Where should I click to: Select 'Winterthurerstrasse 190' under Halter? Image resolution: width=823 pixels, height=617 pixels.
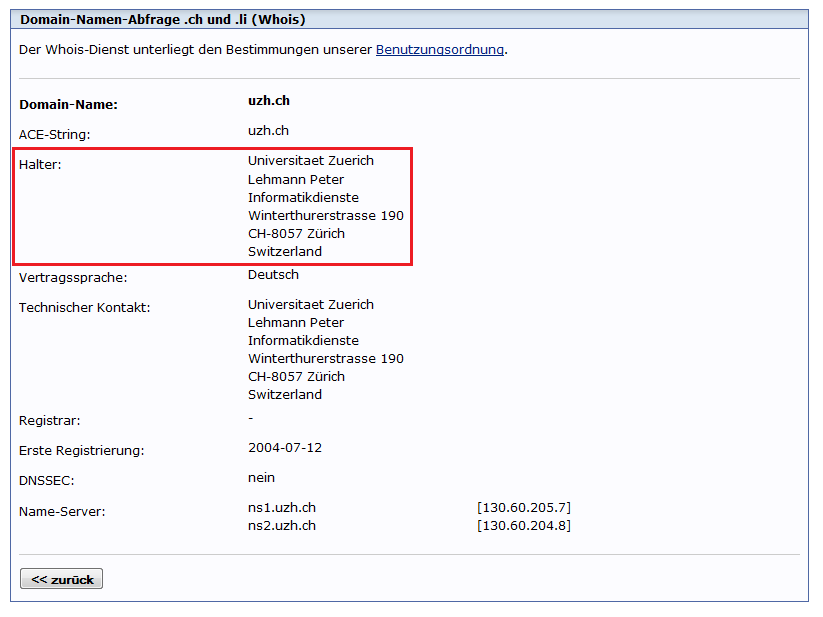(326, 216)
